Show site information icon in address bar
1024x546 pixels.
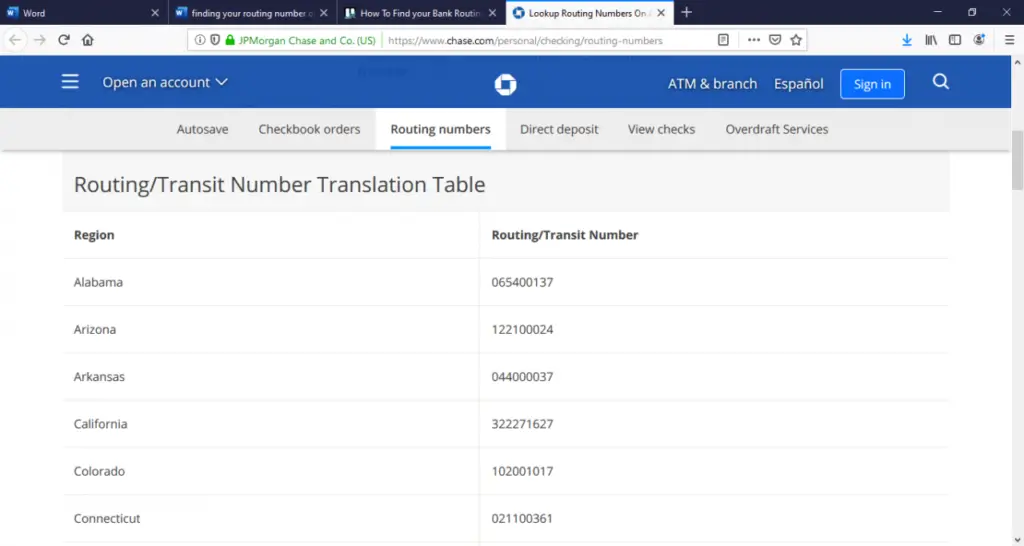[x=200, y=40]
